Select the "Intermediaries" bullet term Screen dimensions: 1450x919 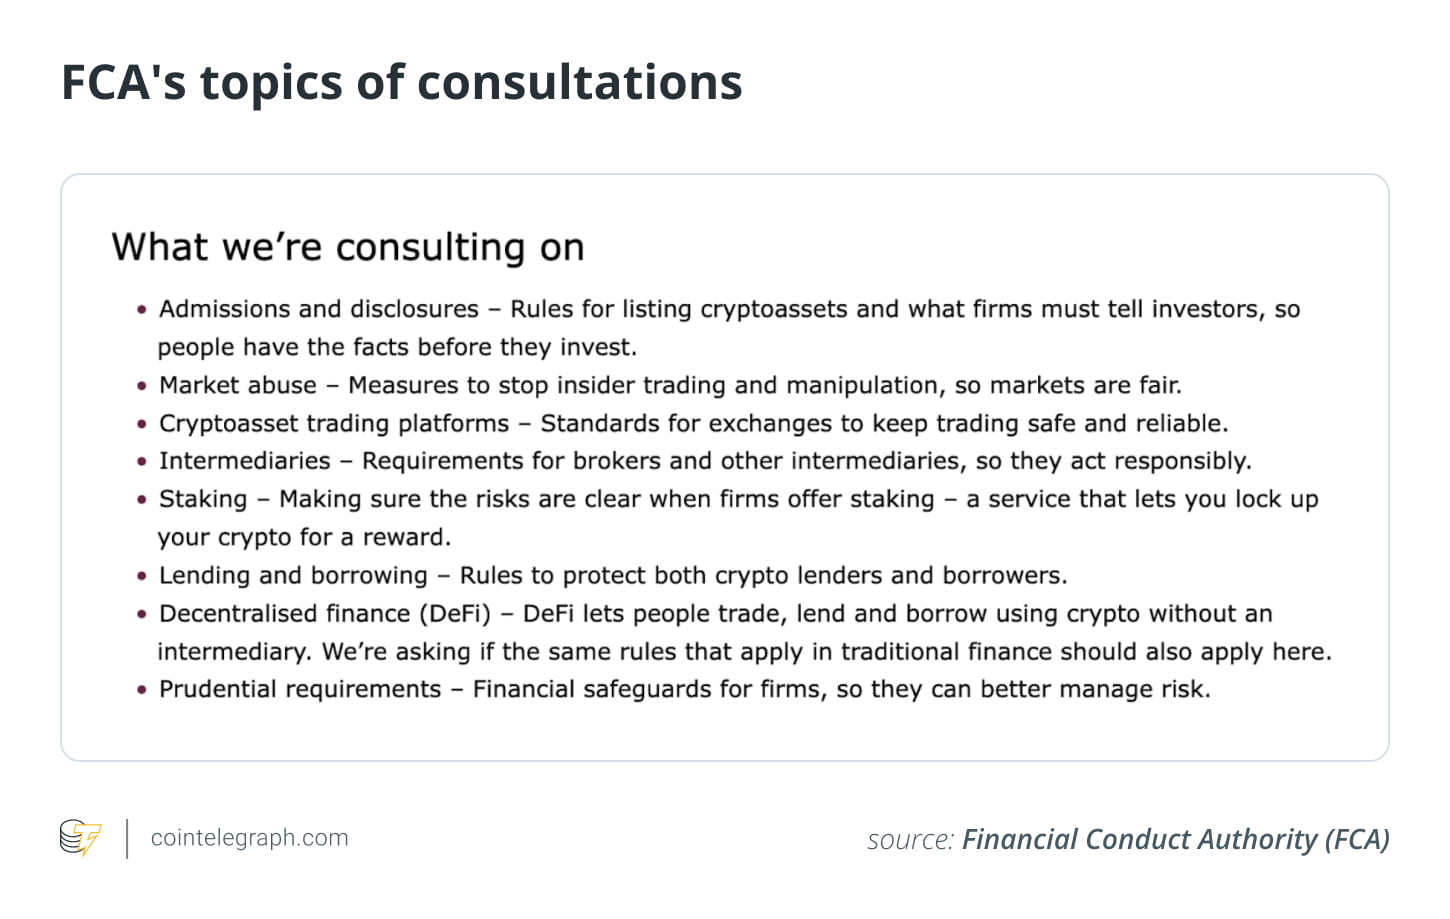pos(245,461)
